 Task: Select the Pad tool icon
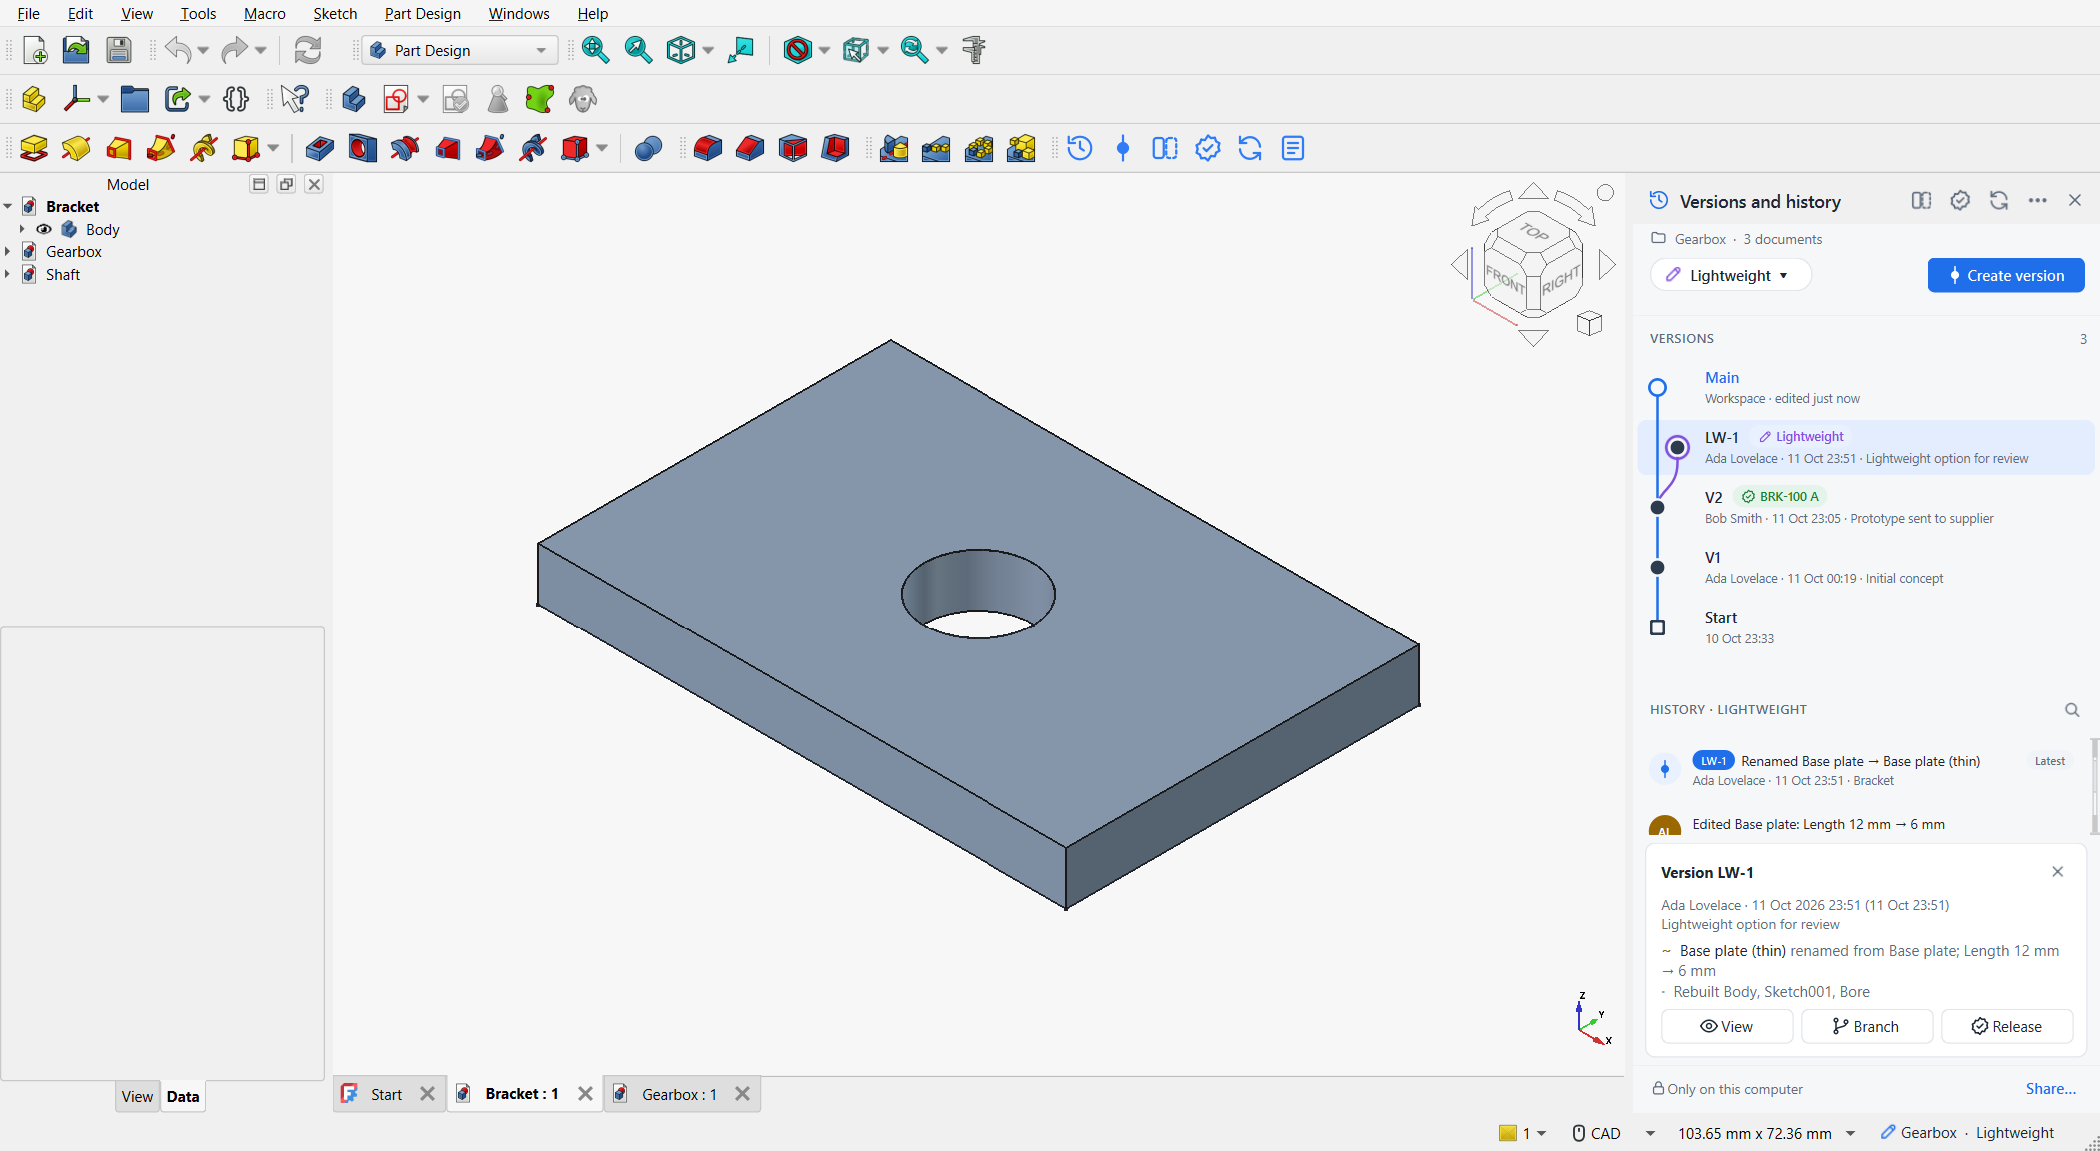pyautogui.click(x=34, y=148)
